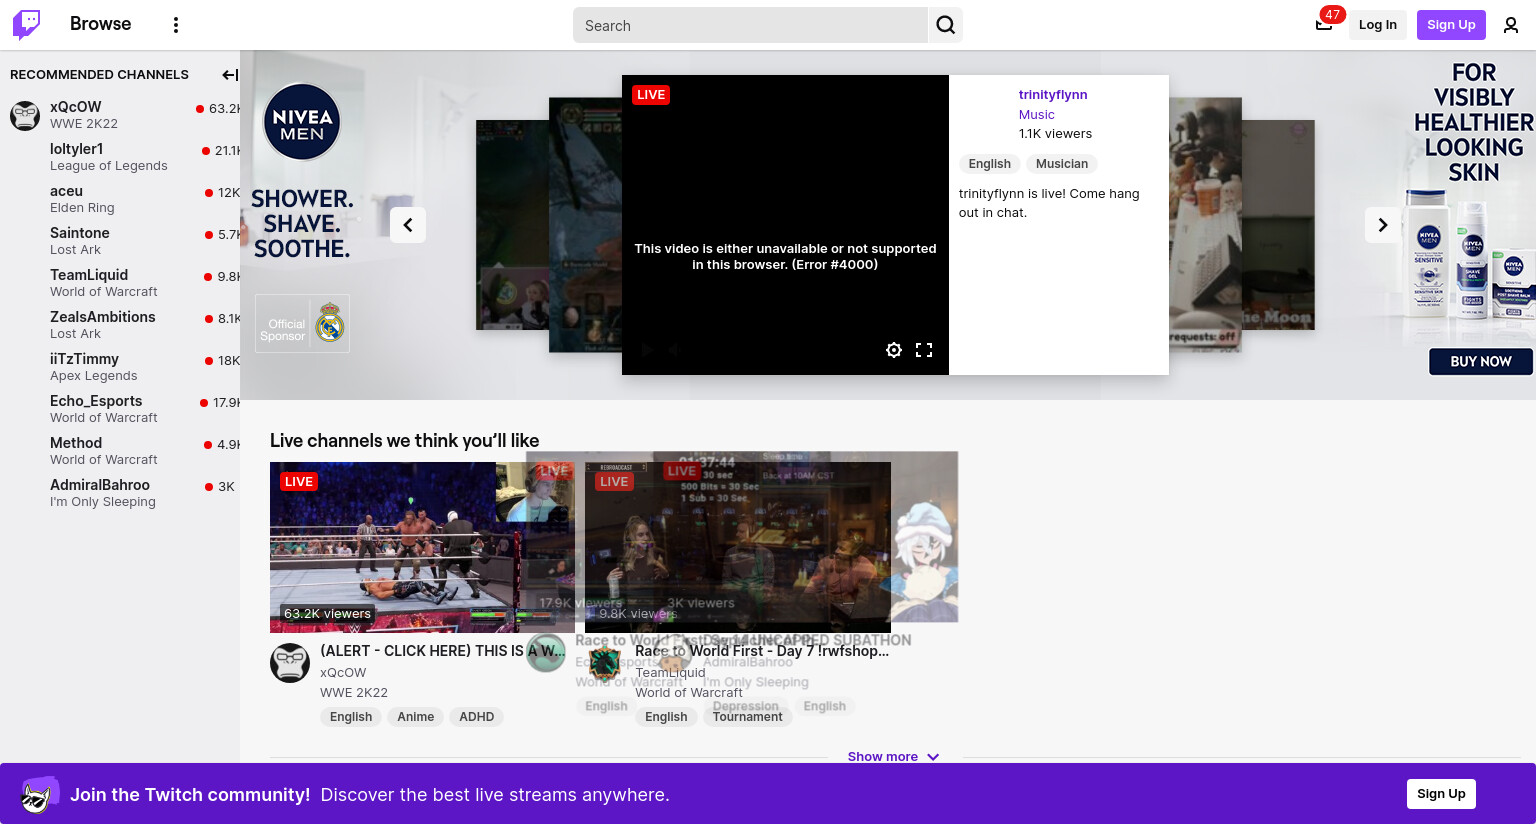Enter fullscreen on featured video
The image size is (1536, 824).
[924, 350]
